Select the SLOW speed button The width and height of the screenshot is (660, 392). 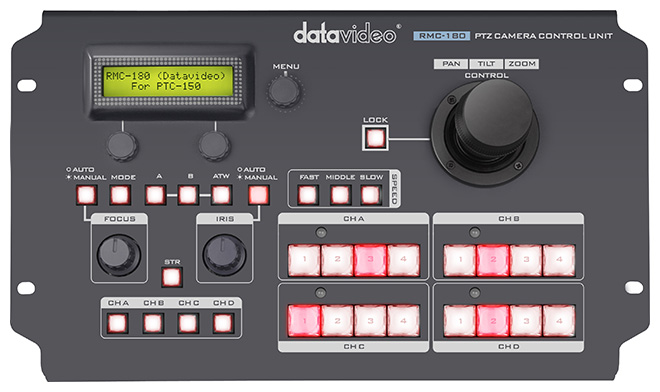[x=371, y=195]
